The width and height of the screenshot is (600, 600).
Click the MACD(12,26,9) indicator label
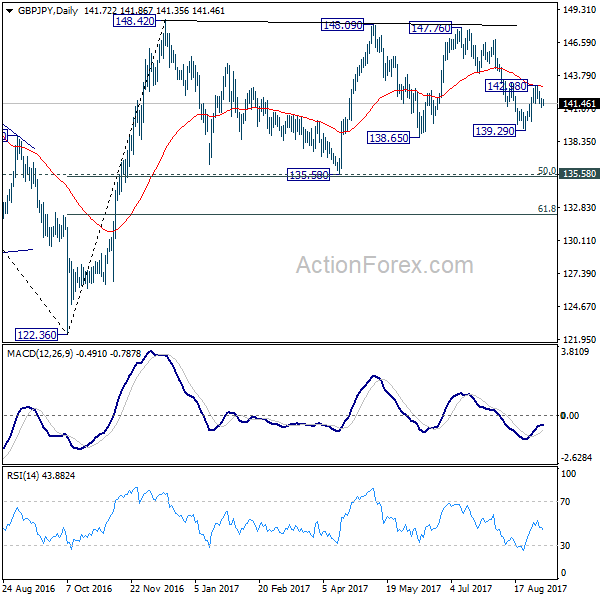pos(40,354)
